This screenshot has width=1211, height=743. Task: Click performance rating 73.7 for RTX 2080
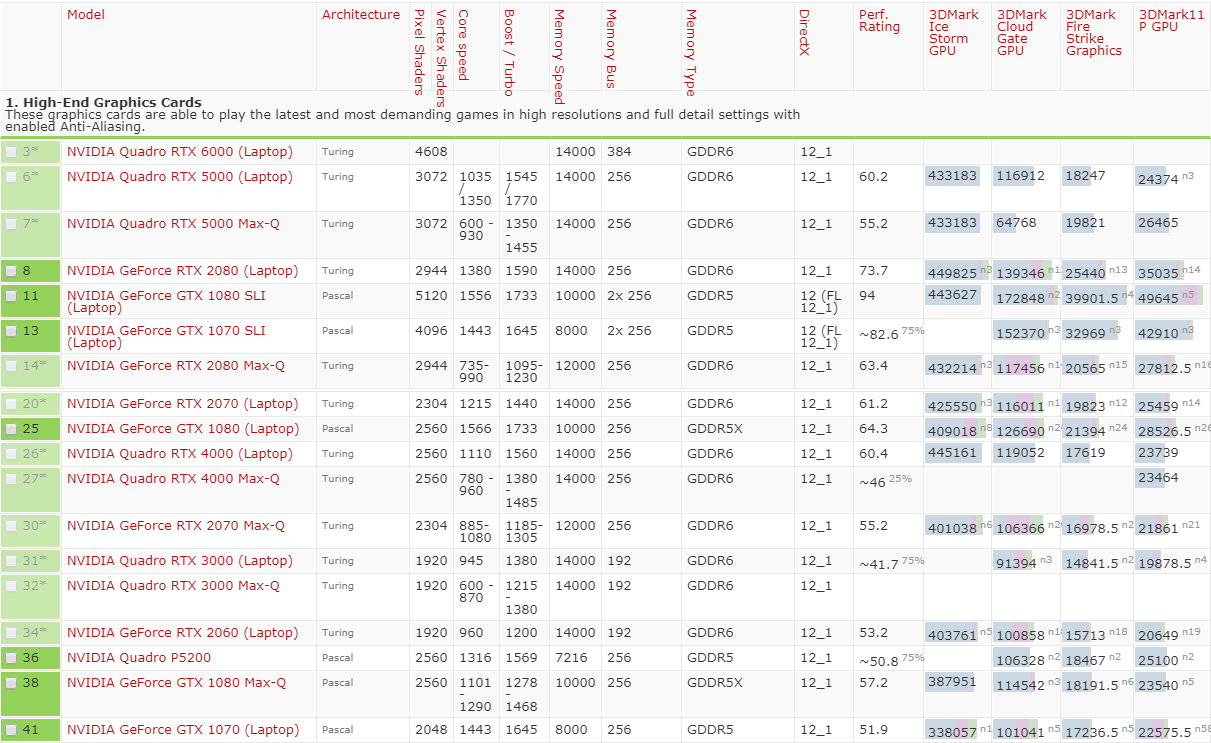click(x=873, y=271)
